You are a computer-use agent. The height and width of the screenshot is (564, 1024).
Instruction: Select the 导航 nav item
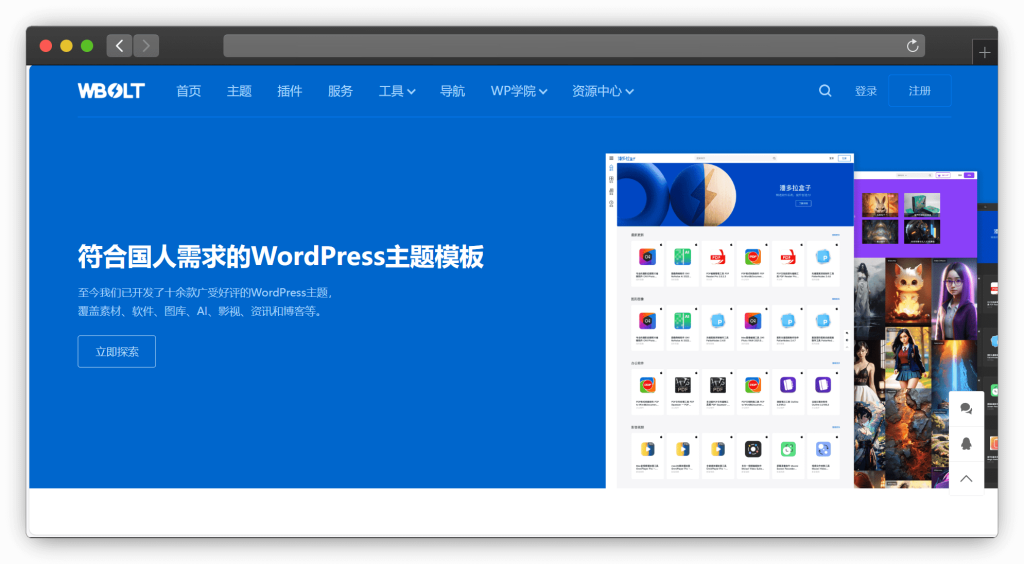[452, 91]
